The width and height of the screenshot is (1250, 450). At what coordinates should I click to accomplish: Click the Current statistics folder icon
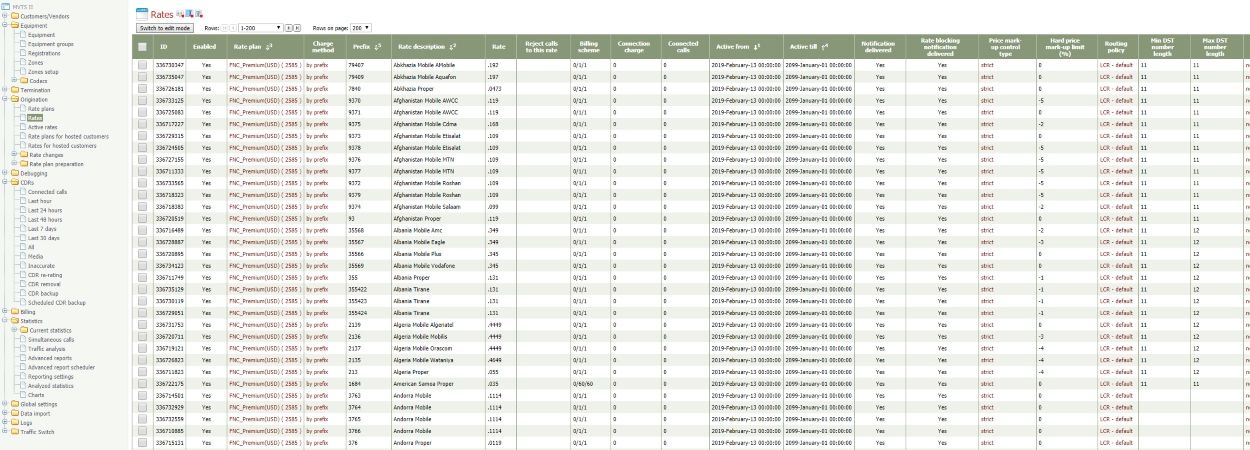pyautogui.click(x=24, y=330)
